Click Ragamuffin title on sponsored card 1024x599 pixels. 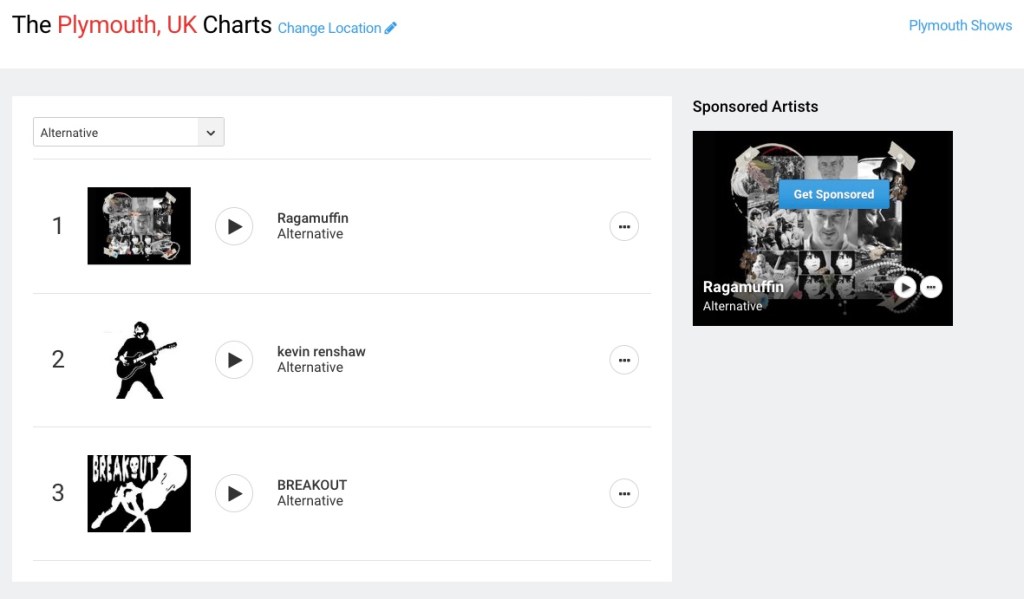(743, 287)
